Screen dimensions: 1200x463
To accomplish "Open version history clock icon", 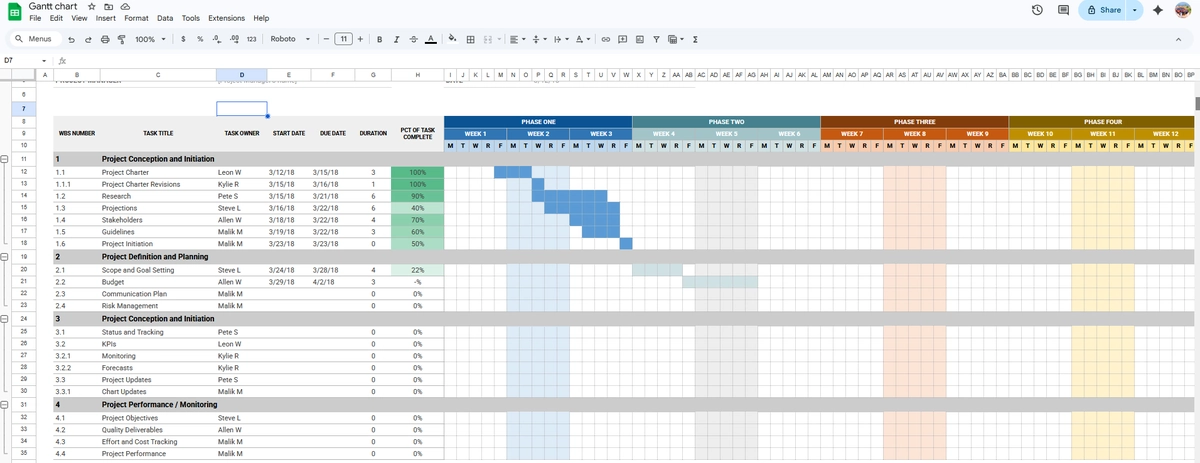I will pyautogui.click(x=1037, y=10).
